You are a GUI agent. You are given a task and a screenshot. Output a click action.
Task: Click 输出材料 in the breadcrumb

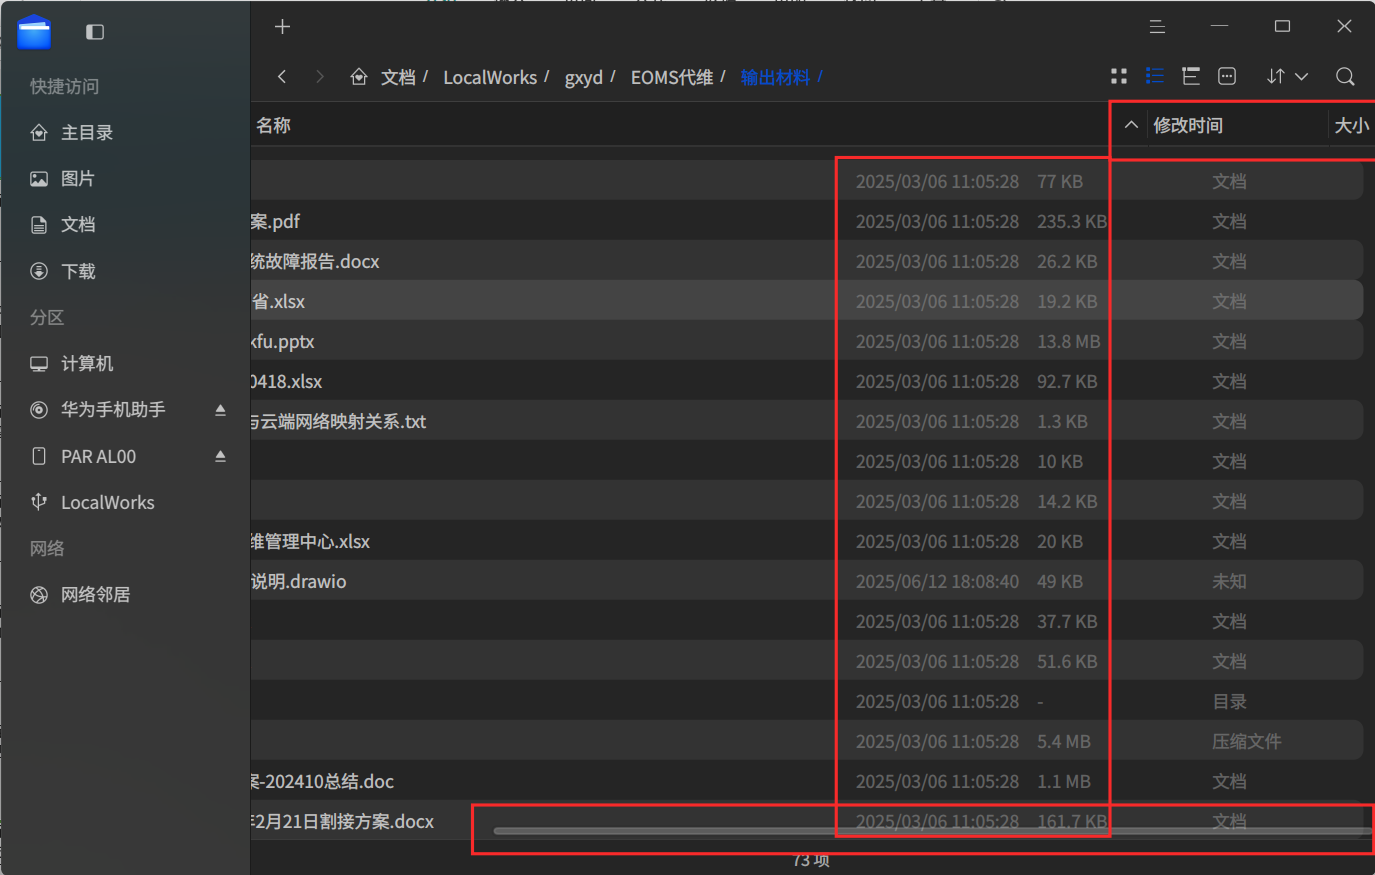point(775,77)
